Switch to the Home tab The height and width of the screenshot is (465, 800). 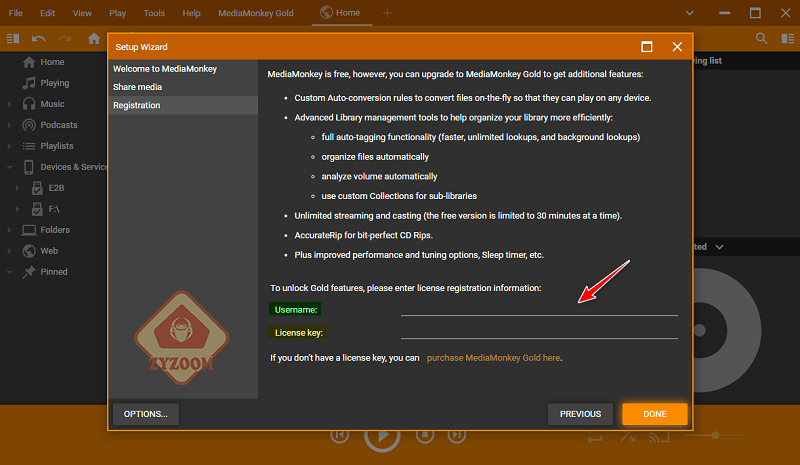(x=341, y=13)
